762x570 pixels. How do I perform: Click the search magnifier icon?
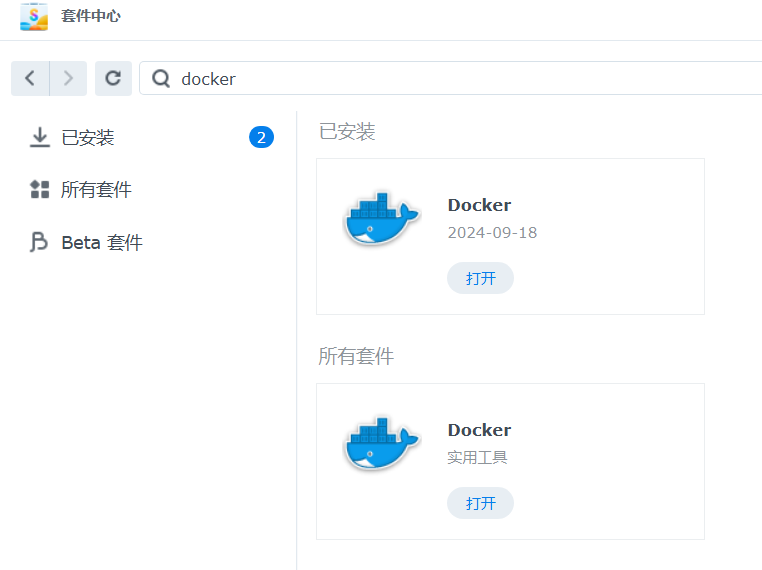coord(161,78)
